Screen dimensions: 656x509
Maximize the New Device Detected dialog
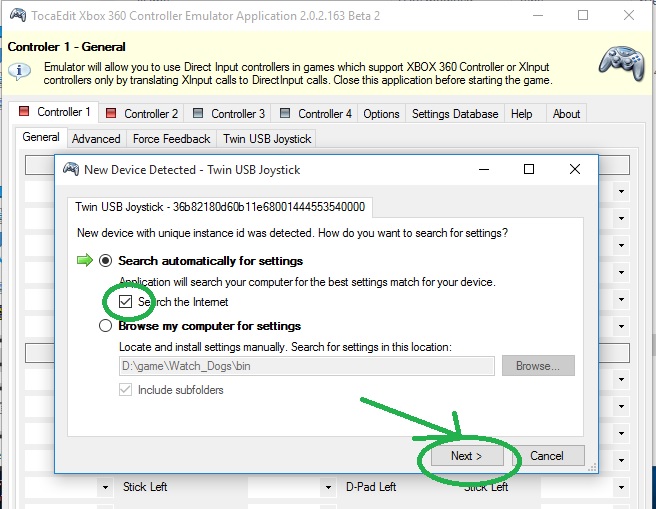(529, 169)
